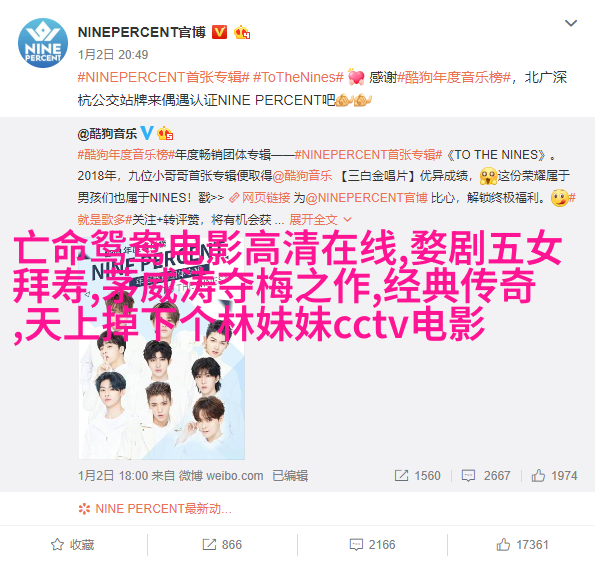Toggle the thumbs-up like with 17361

pyautogui.click(x=523, y=545)
